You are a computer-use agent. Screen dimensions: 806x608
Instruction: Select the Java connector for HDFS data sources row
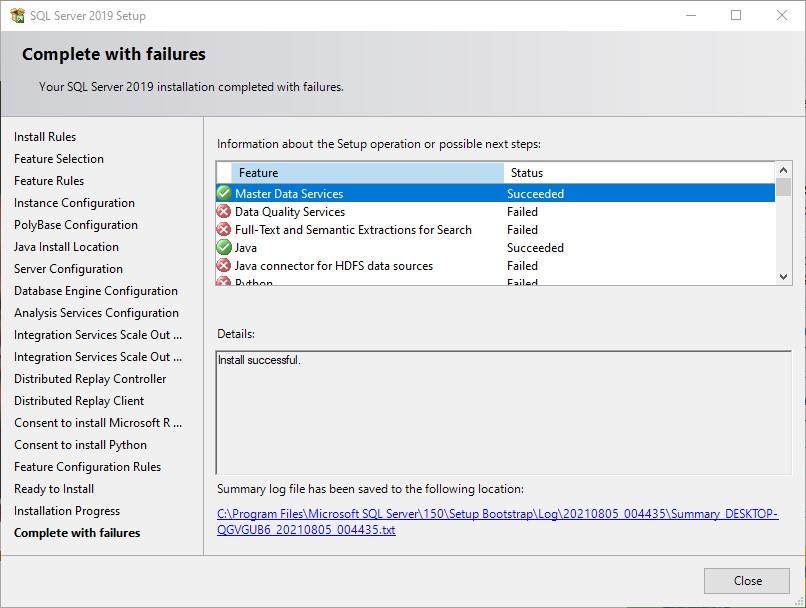(x=334, y=266)
